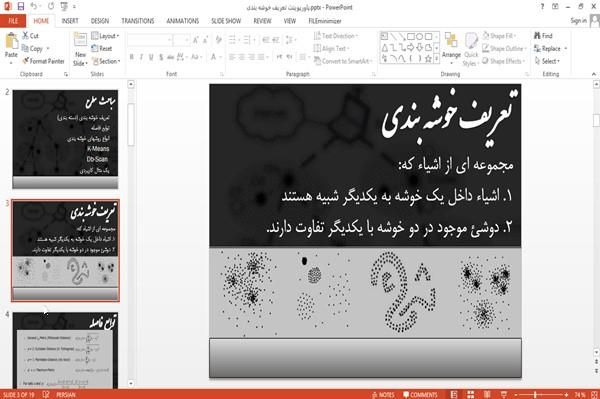The height and width of the screenshot is (399, 600).
Task: Open the Shape Outline dropdown
Action: click(504, 48)
